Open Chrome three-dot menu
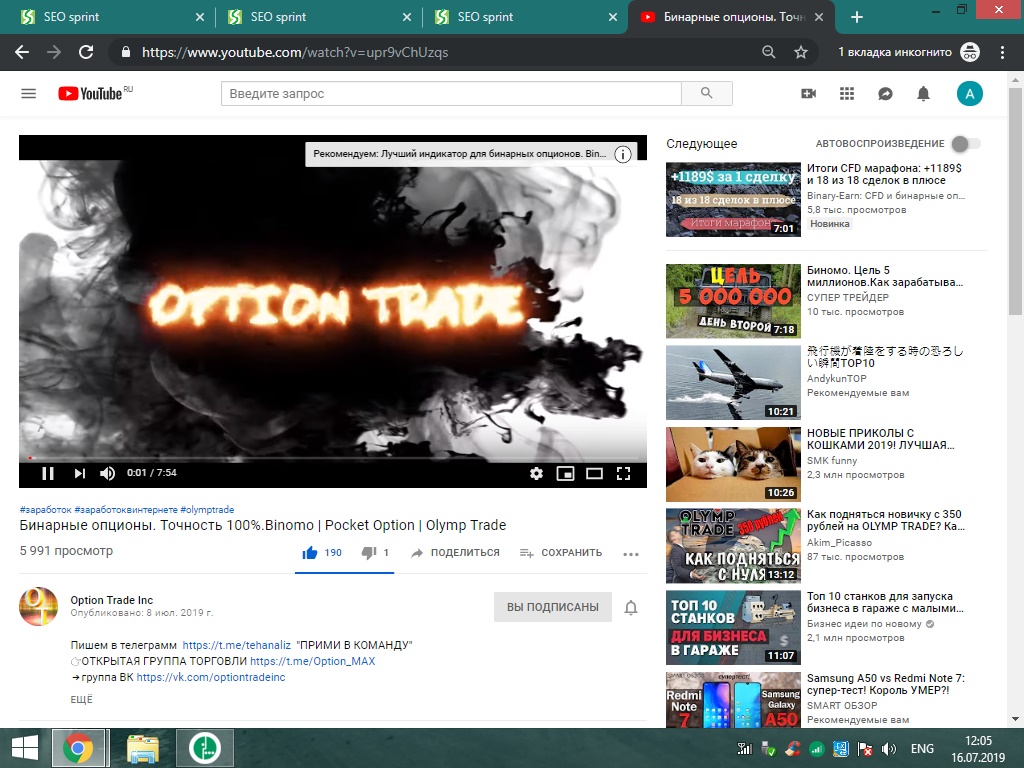The image size is (1024, 768). click(x=1002, y=52)
